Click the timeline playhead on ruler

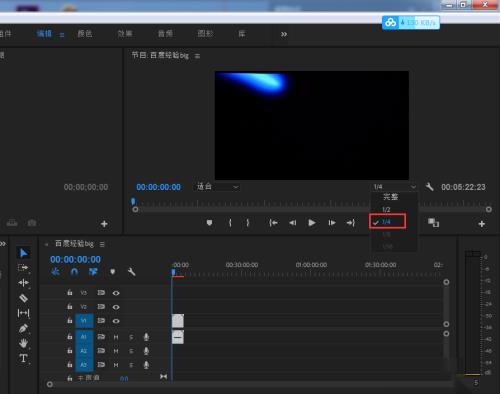(x=173, y=273)
